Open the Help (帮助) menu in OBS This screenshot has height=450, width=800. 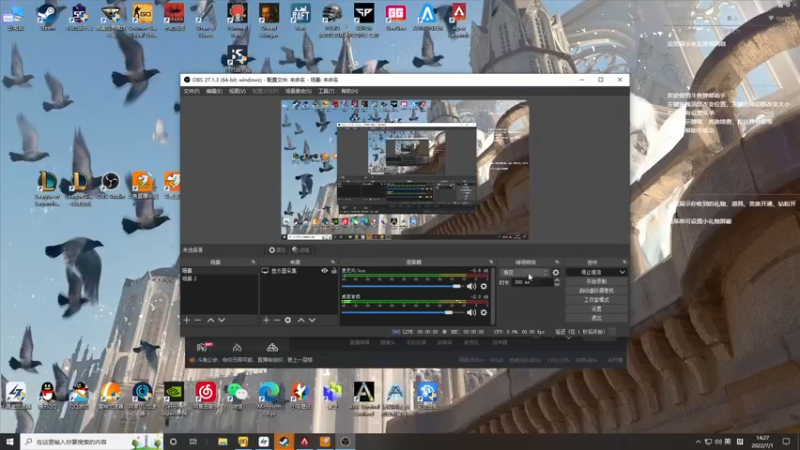point(349,91)
